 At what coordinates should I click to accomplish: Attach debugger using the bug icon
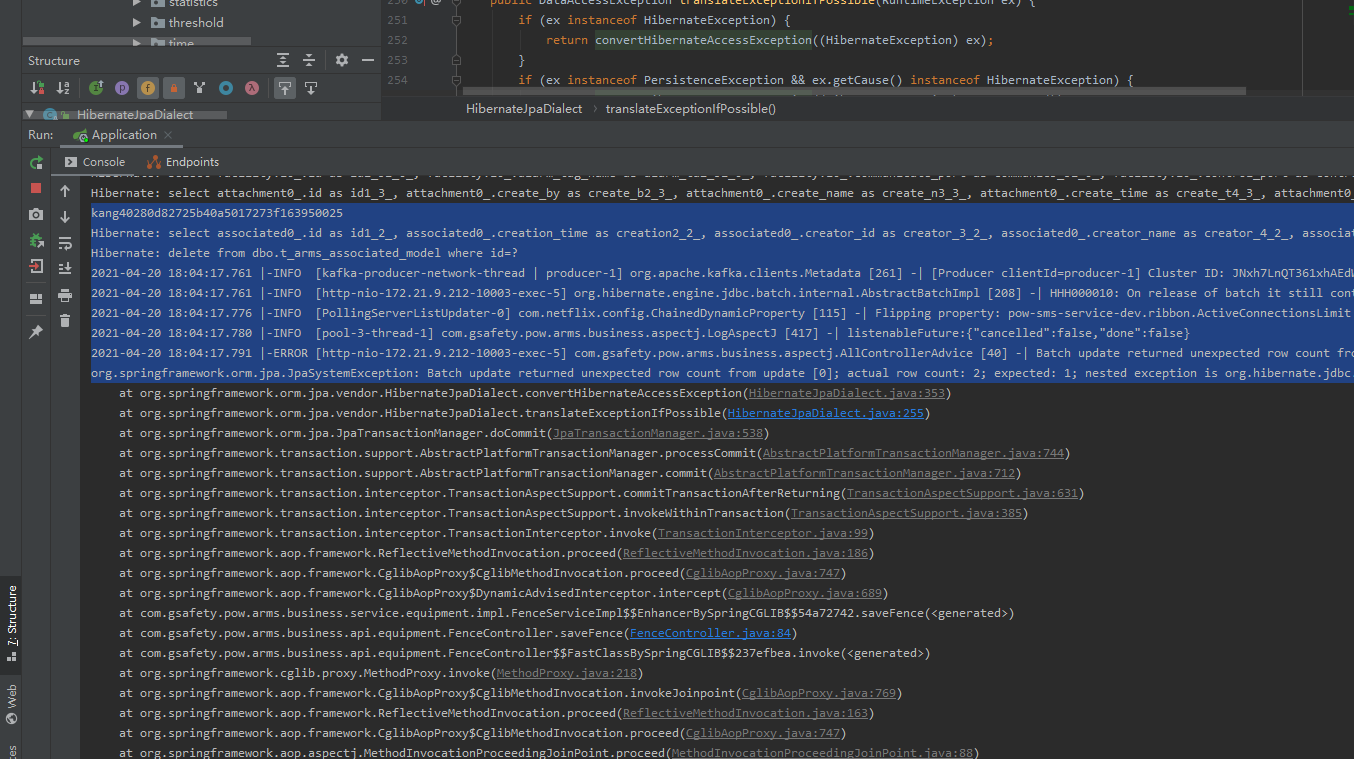[x=36, y=240]
